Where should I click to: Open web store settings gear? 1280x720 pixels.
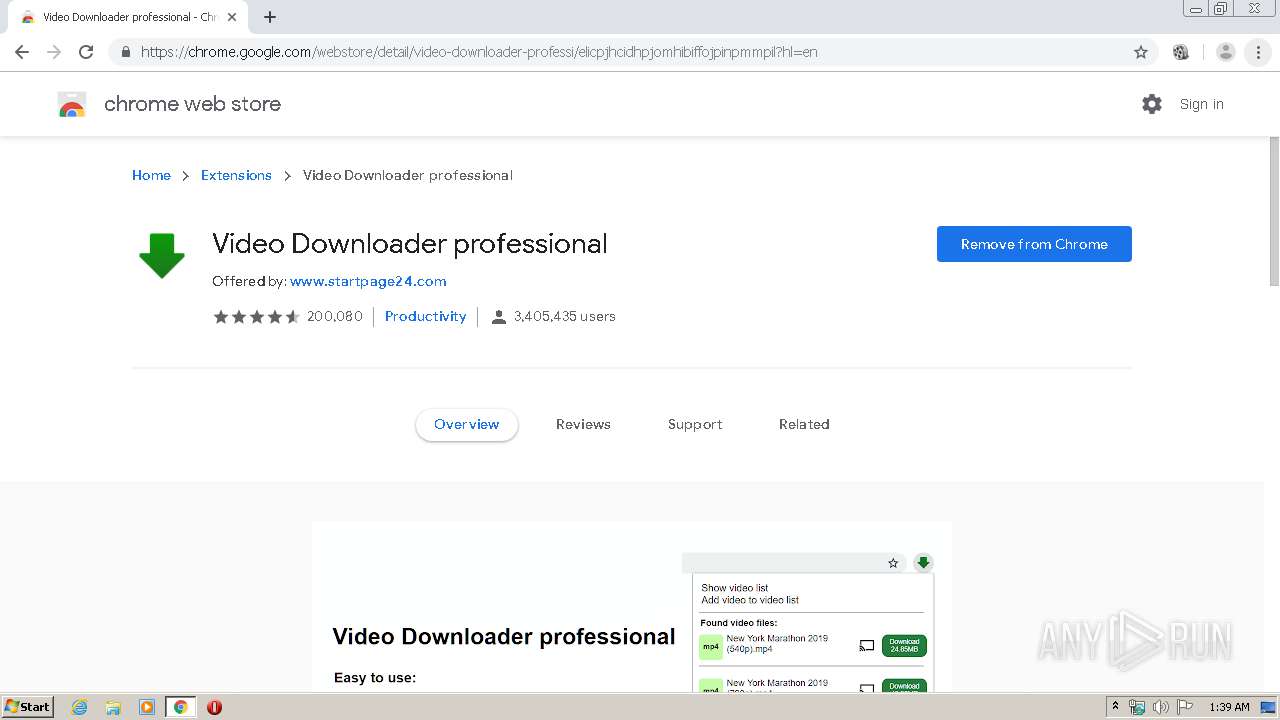[x=1152, y=104]
